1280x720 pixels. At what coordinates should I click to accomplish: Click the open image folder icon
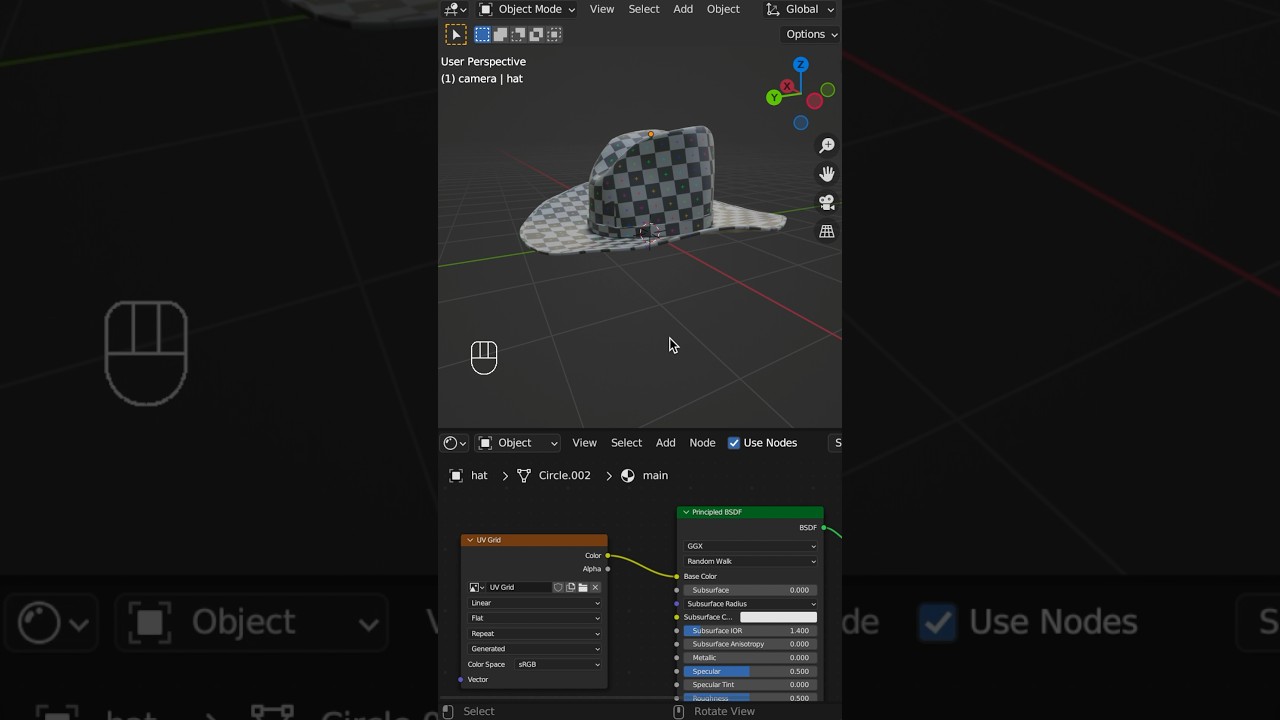583,588
